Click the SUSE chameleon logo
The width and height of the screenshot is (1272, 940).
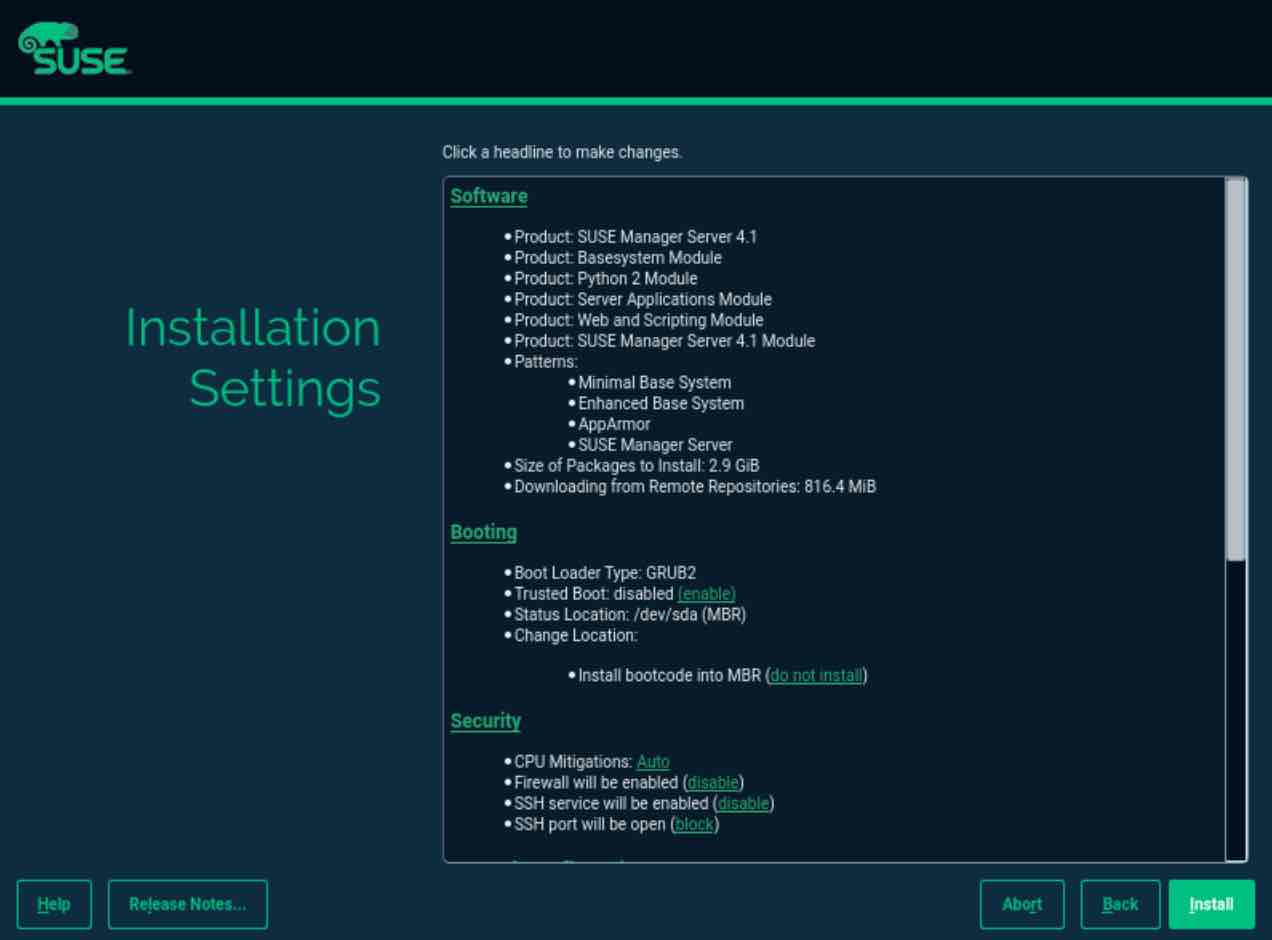tap(74, 49)
